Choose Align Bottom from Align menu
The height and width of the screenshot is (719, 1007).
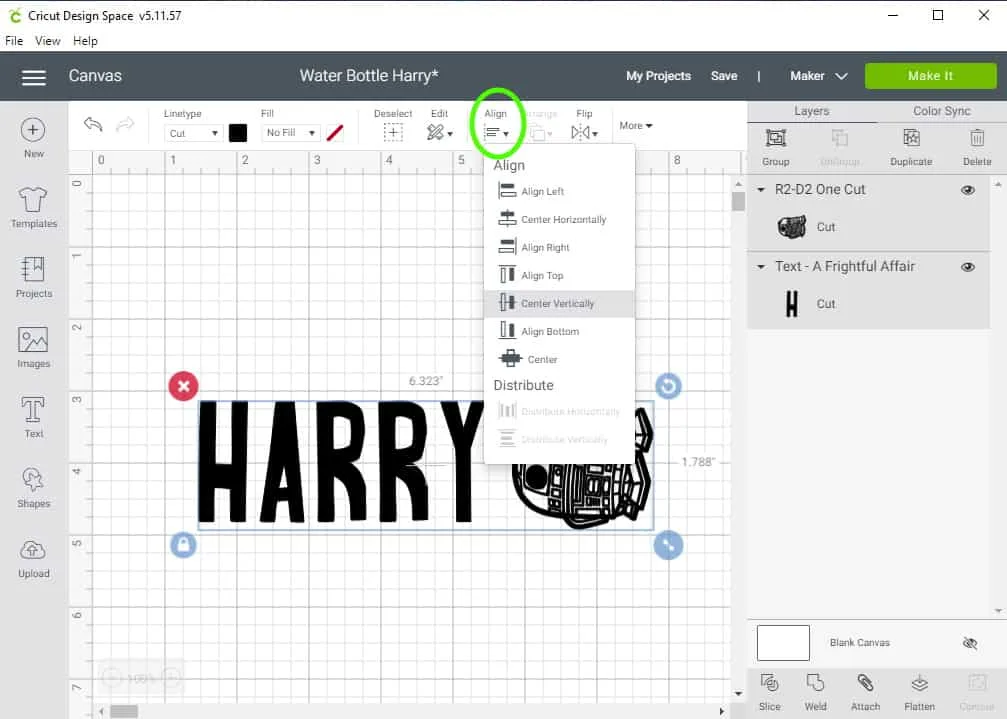click(x=559, y=331)
